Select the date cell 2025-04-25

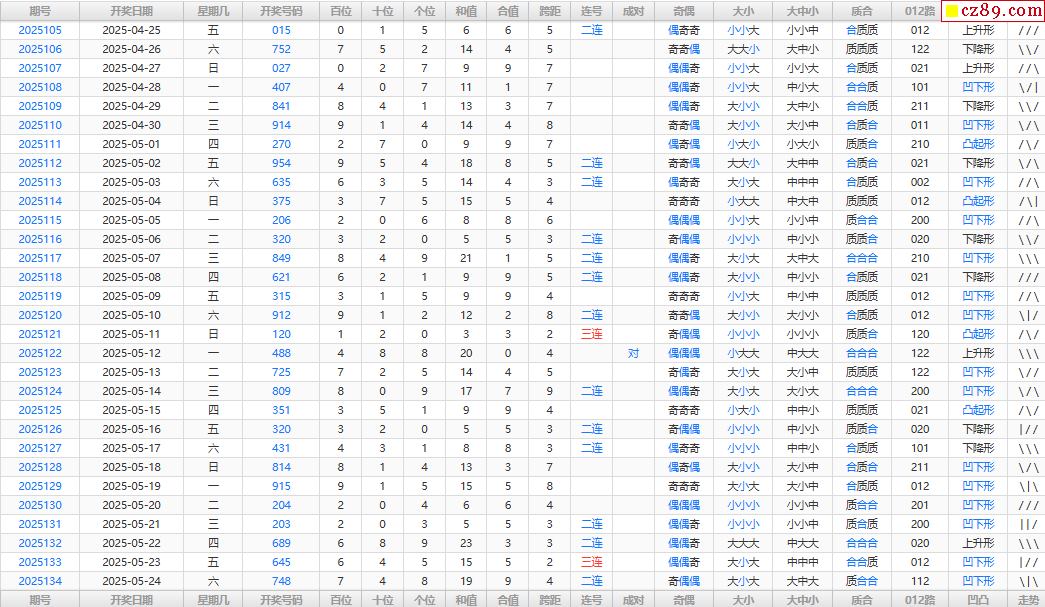click(x=131, y=30)
